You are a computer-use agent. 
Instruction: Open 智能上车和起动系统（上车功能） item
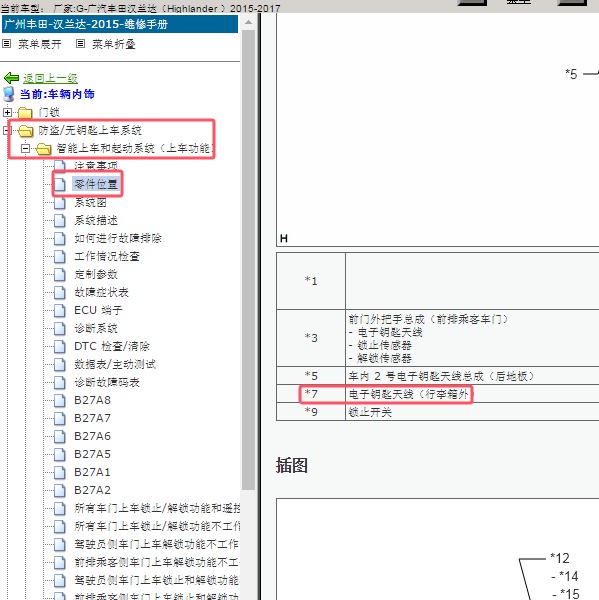[134, 148]
